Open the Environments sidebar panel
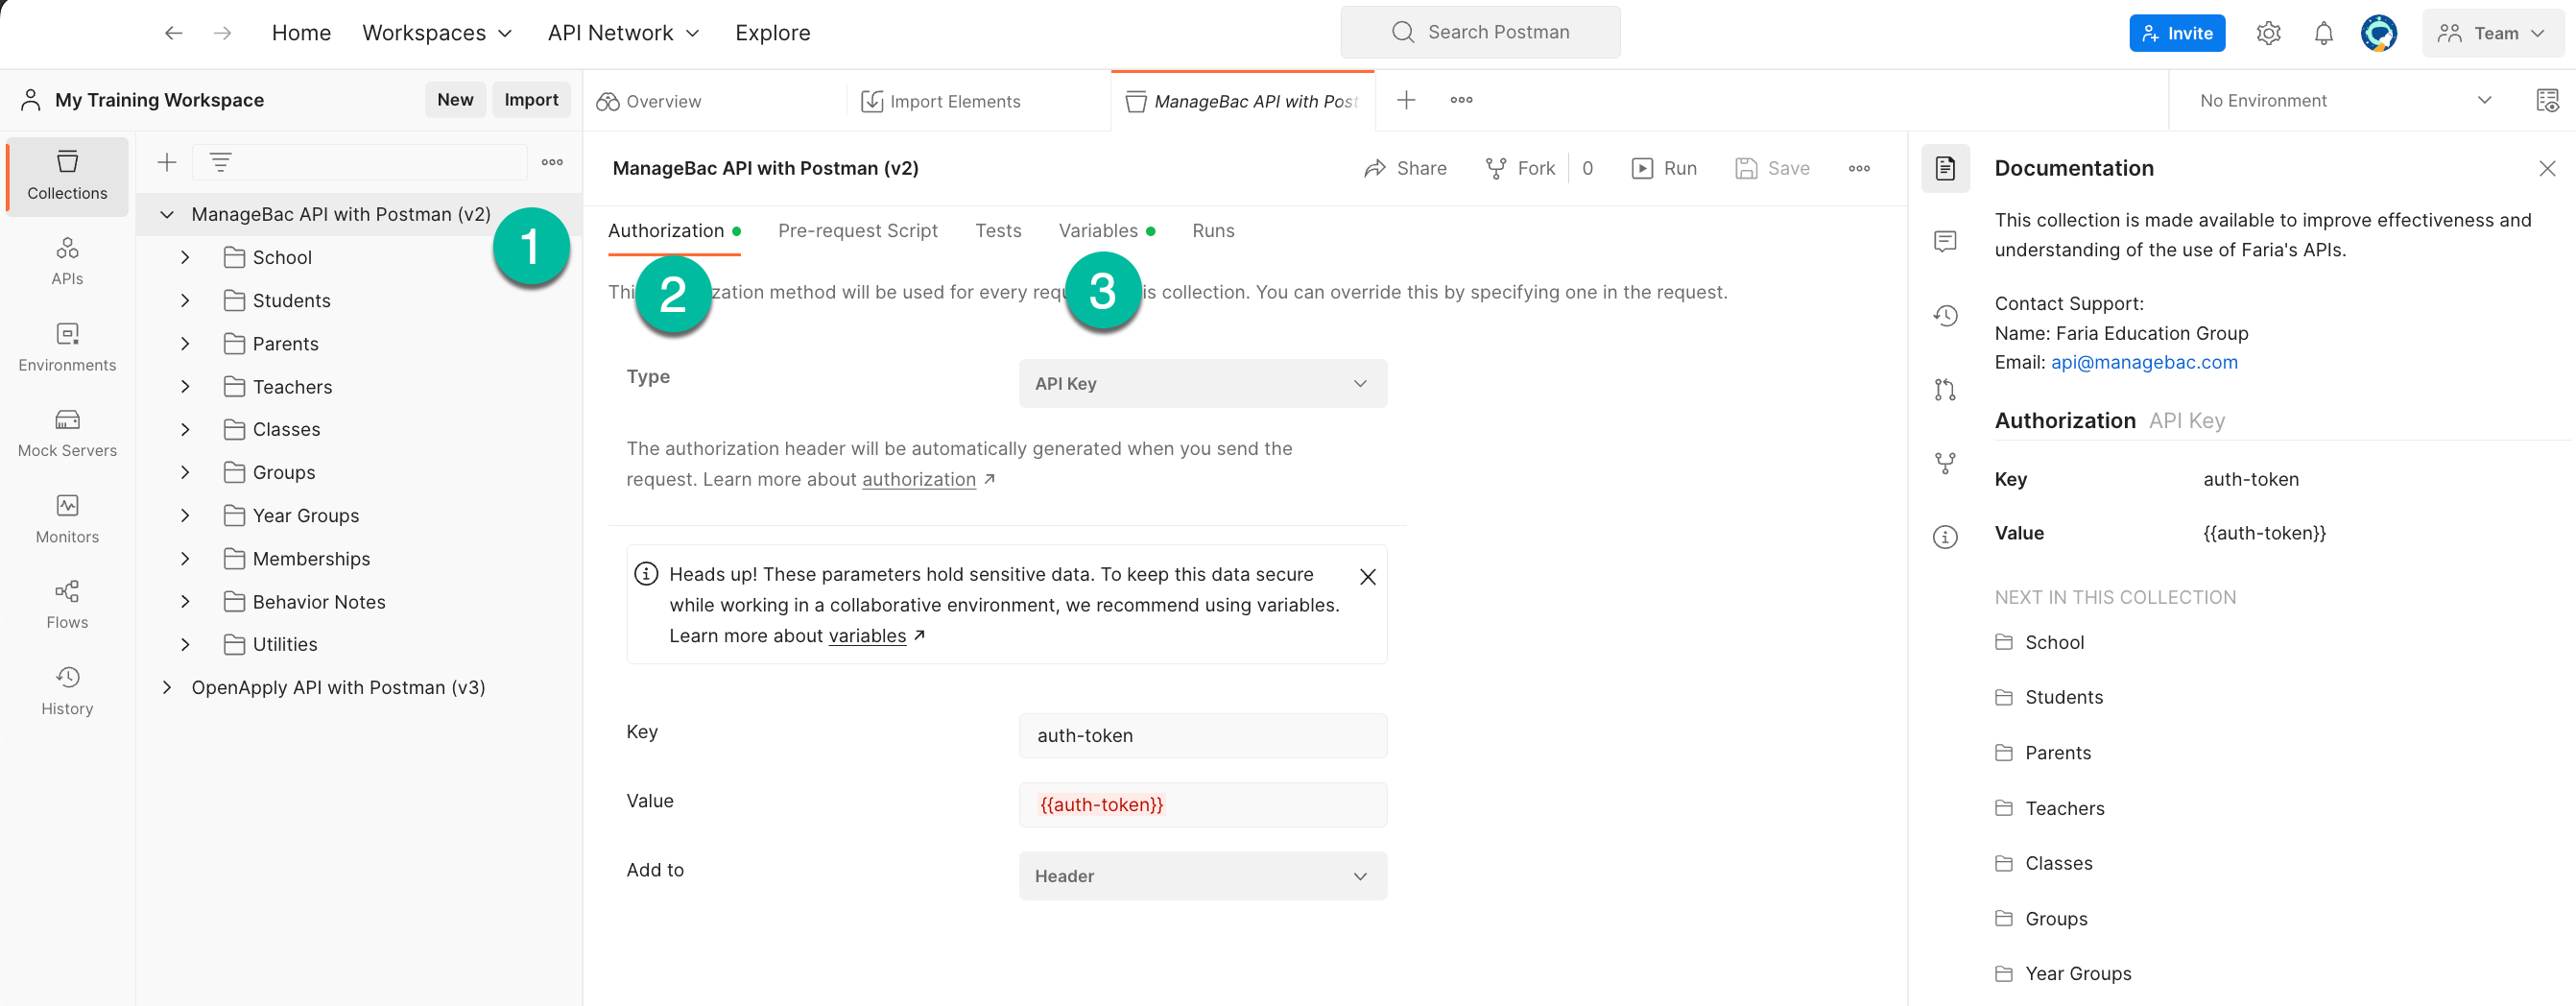The width and height of the screenshot is (2576, 1006). pos(67,347)
